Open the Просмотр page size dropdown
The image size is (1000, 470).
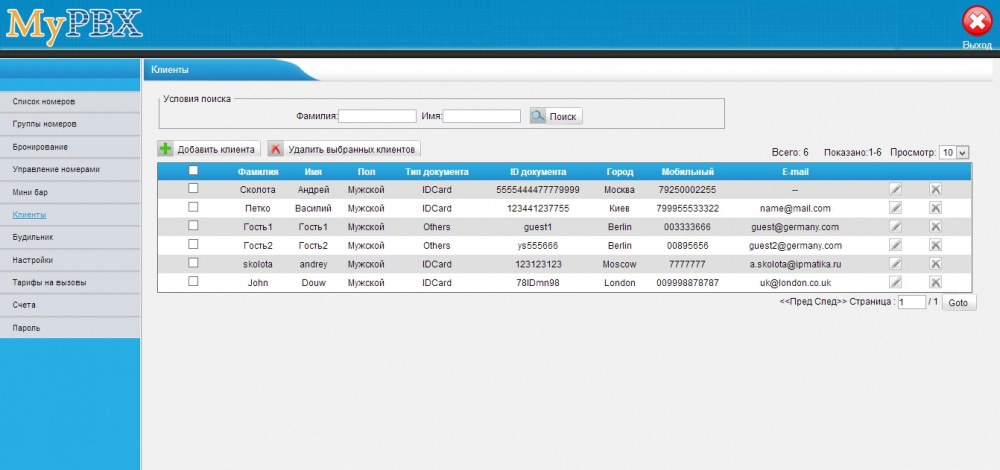(x=955, y=152)
